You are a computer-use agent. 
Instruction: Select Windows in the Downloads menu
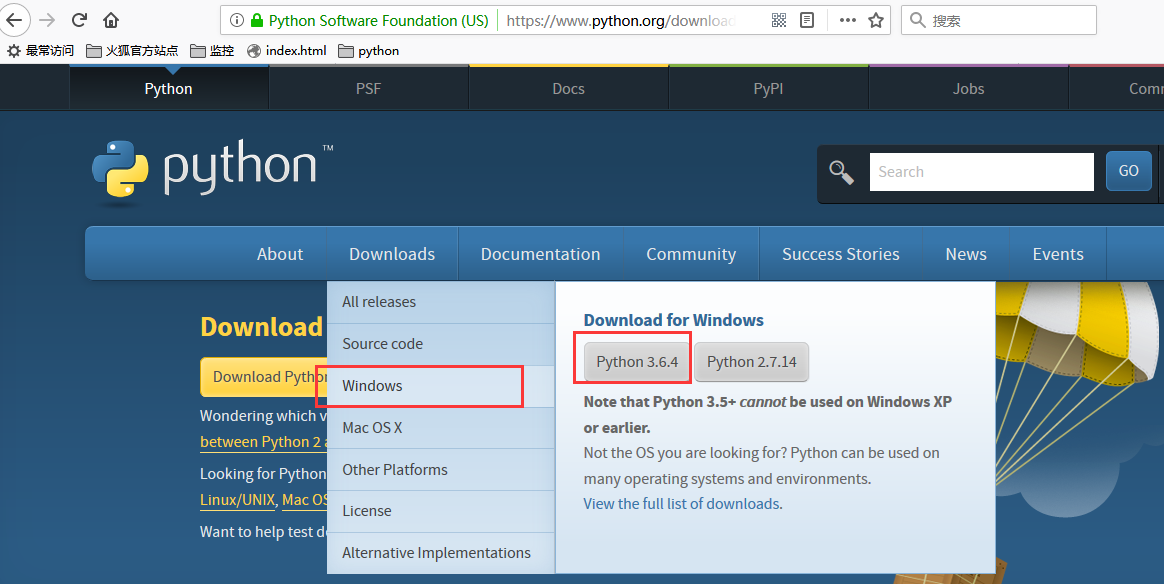pos(372,386)
